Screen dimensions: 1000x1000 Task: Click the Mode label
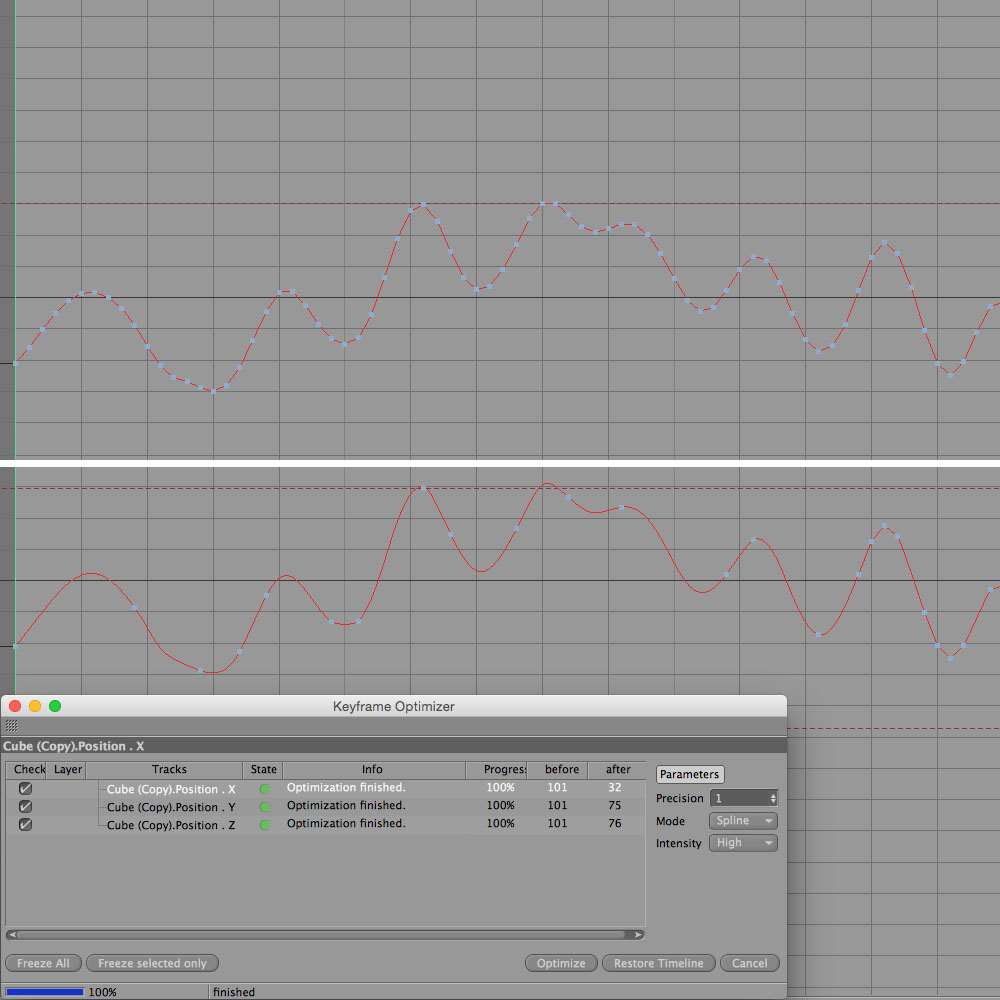(x=670, y=821)
